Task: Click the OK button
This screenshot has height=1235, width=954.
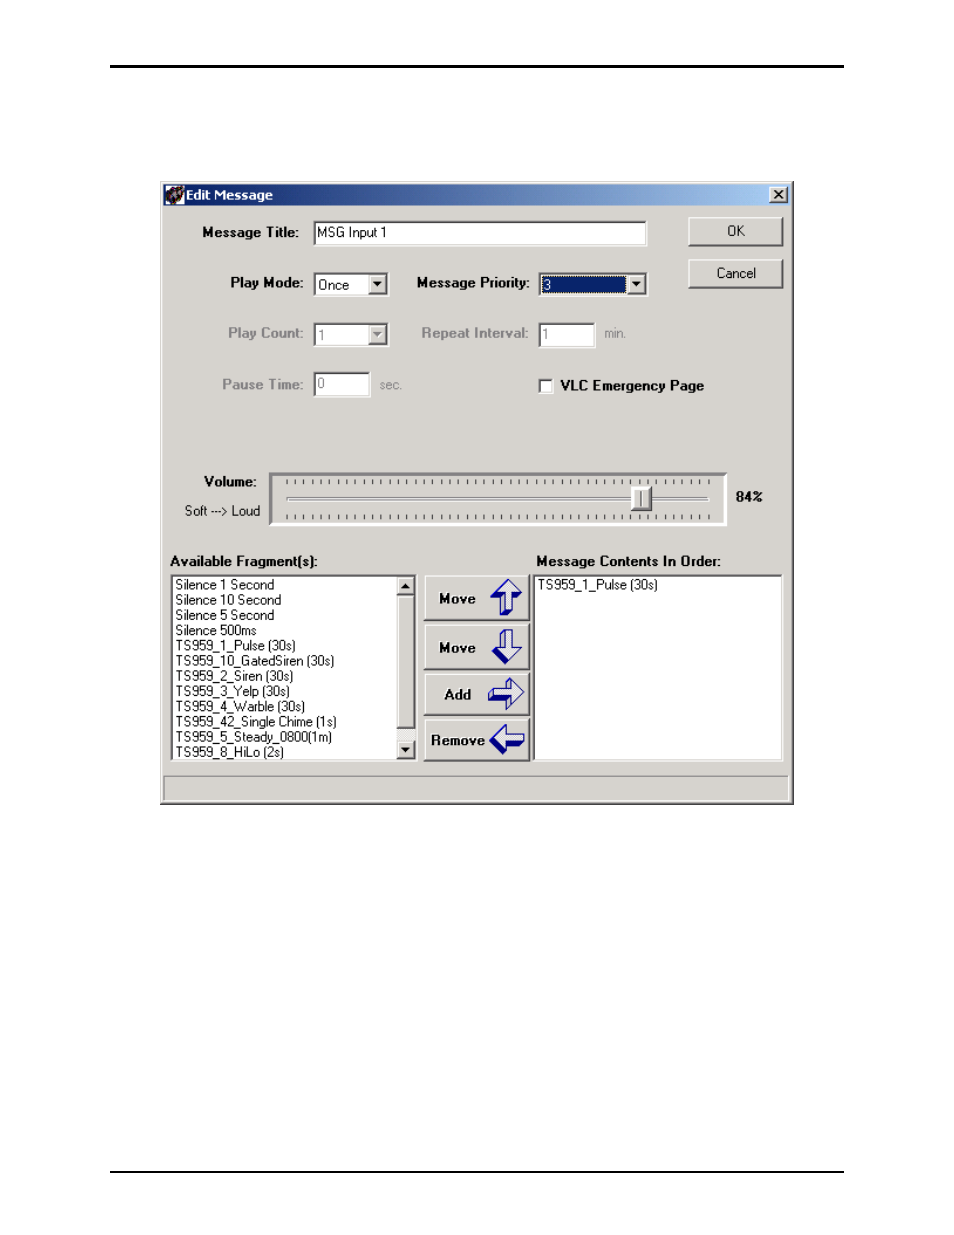Action: point(735,231)
